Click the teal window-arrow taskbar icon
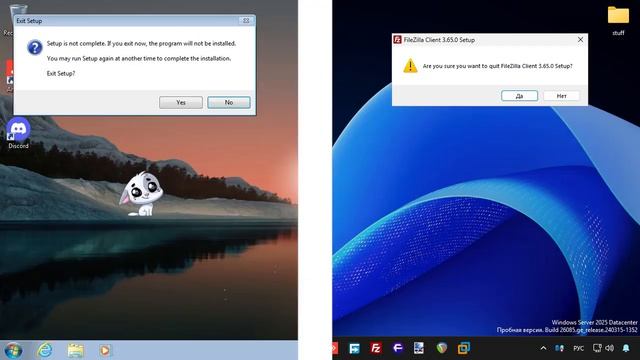This screenshot has height=360, width=640. tap(354, 349)
